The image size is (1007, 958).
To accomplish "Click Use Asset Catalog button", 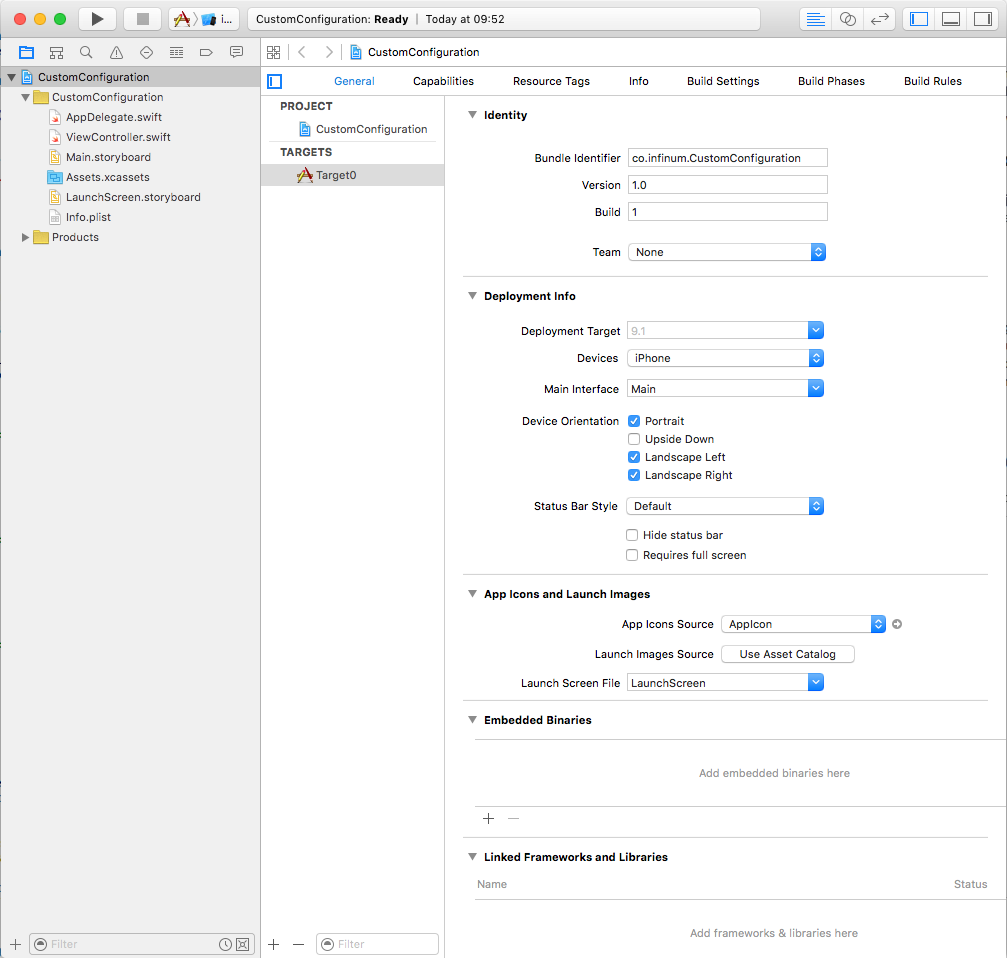I will (787, 654).
